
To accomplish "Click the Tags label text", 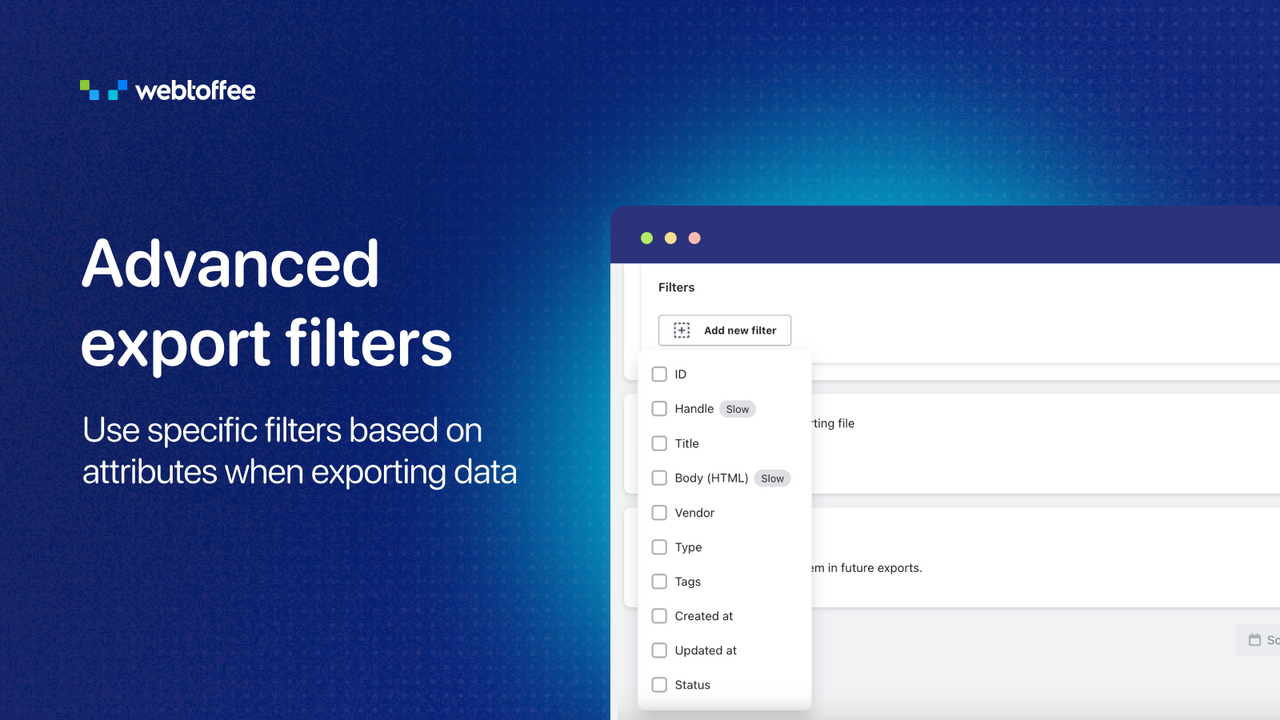I will [x=687, y=582].
